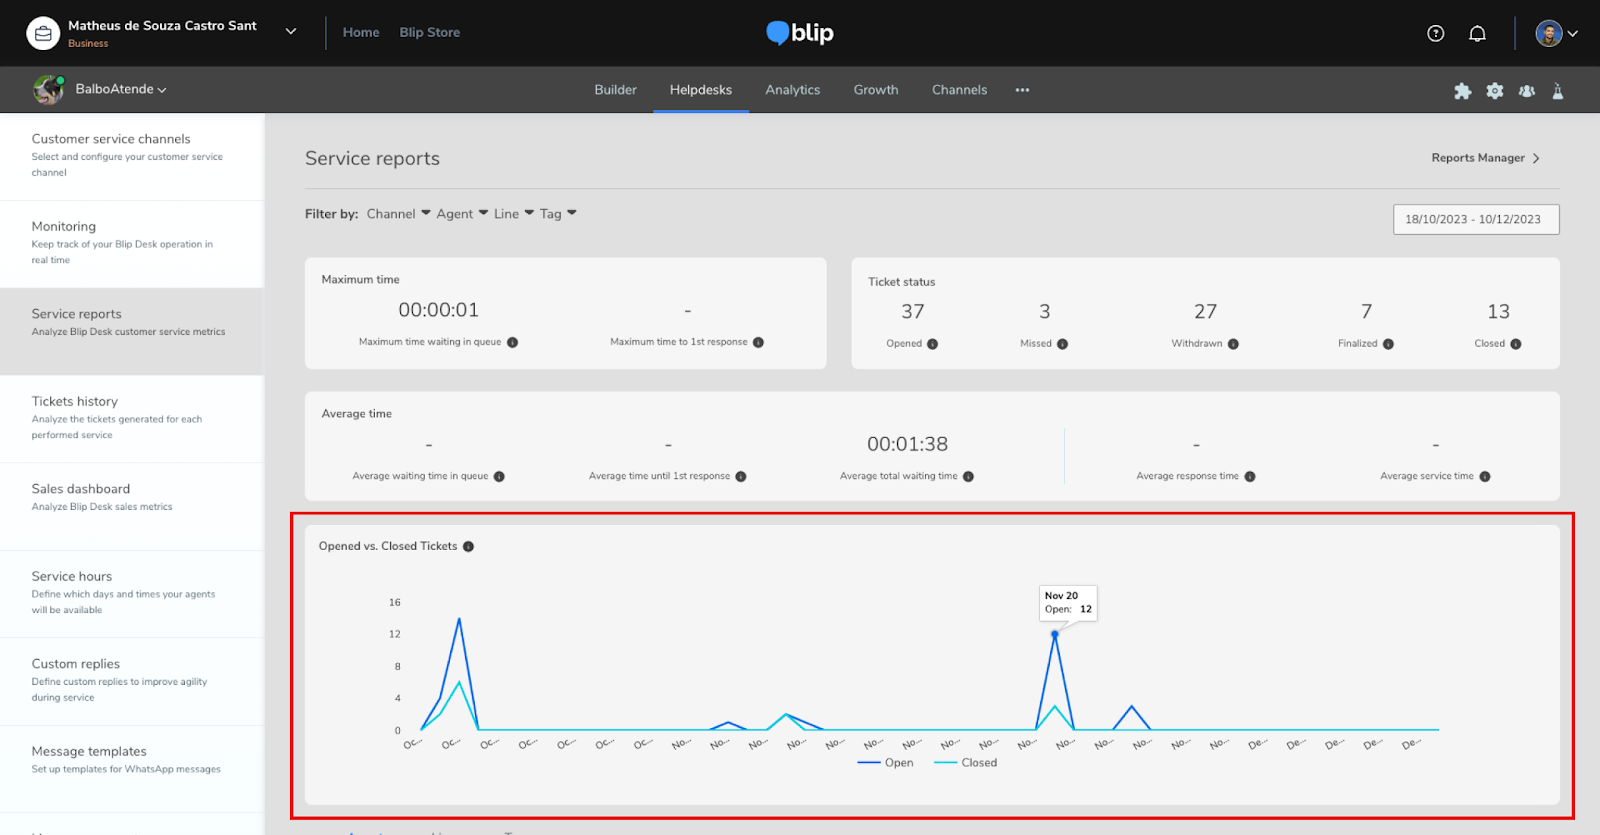Expand the Channel filter dropdown

point(397,214)
